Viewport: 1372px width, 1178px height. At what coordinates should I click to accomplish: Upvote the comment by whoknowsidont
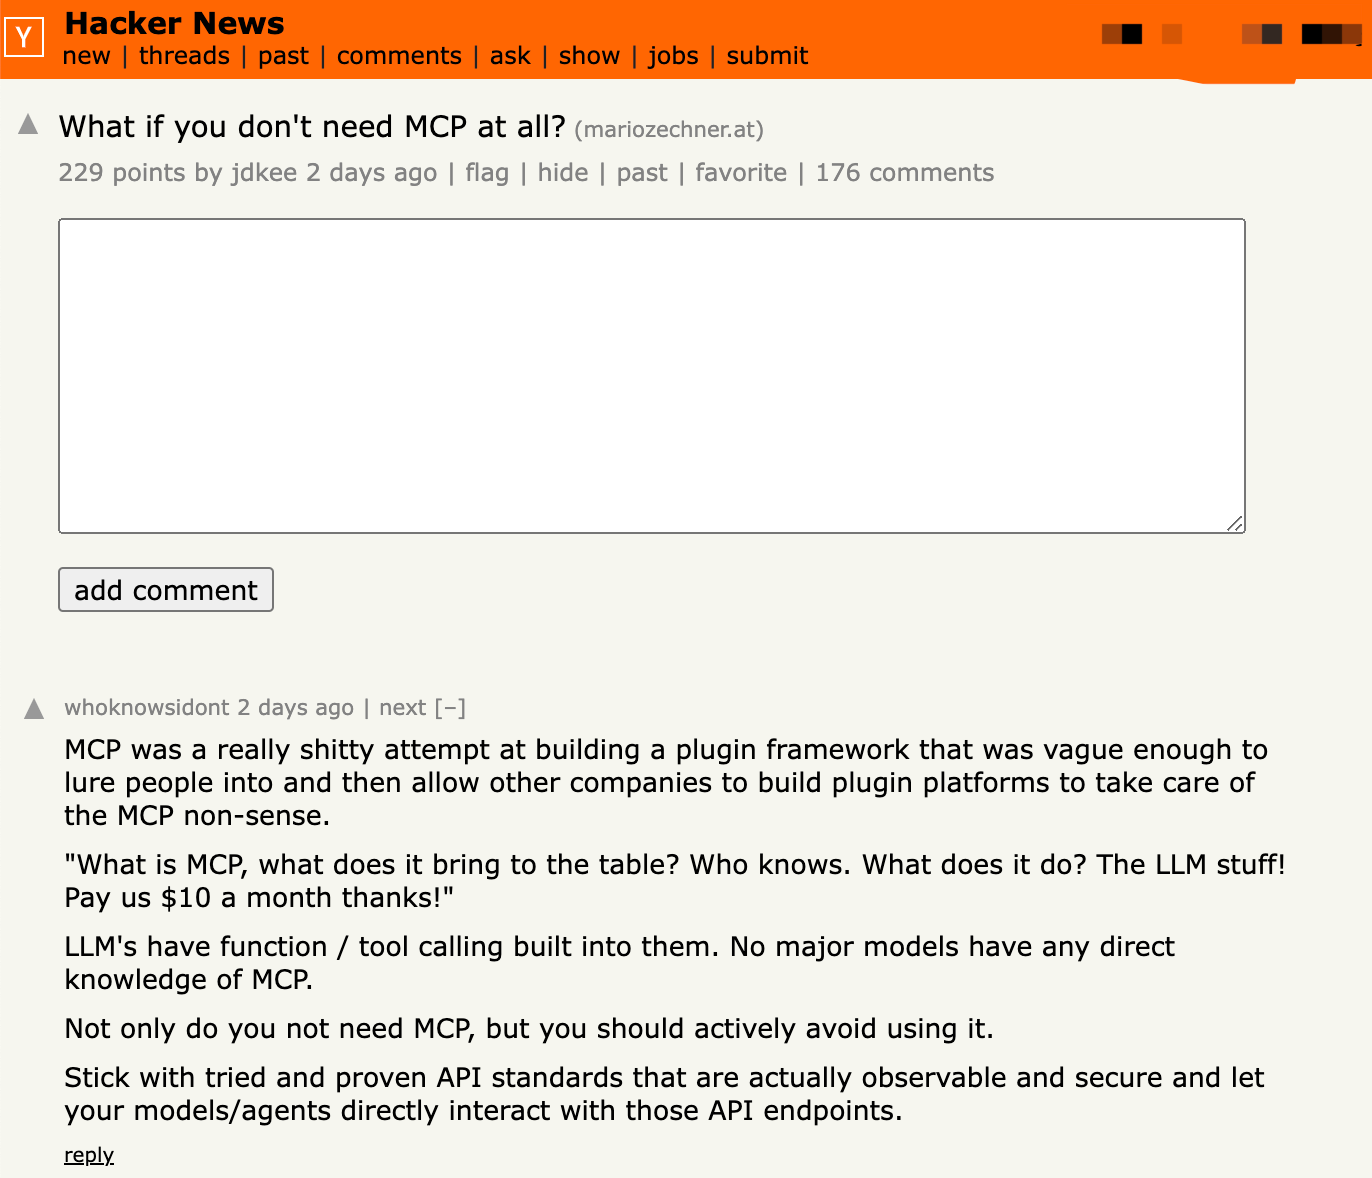coord(34,709)
